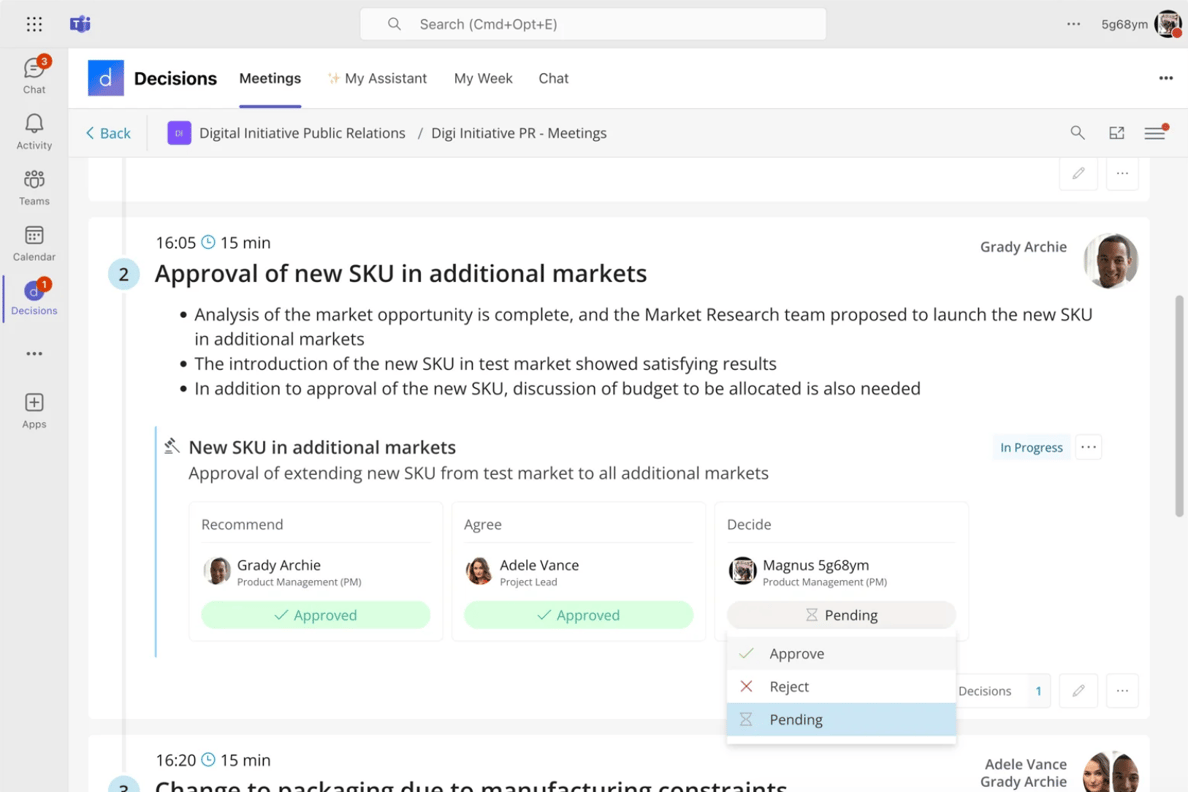This screenshot has width=1188, height=792.
Task: Go to Teams in the sidebar
Action: (x=34, y=187)
